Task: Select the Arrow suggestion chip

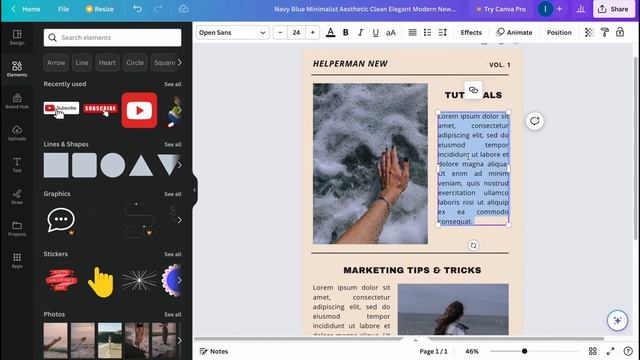Action: [56, 62]
